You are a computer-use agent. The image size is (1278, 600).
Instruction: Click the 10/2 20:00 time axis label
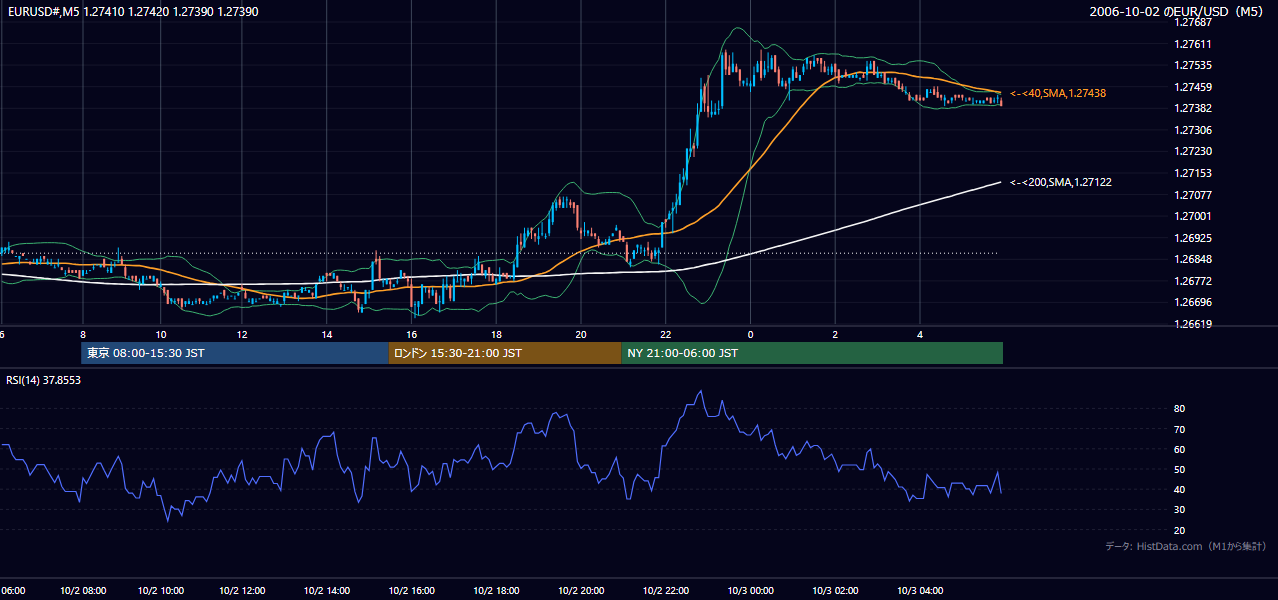tap(580, 591)
